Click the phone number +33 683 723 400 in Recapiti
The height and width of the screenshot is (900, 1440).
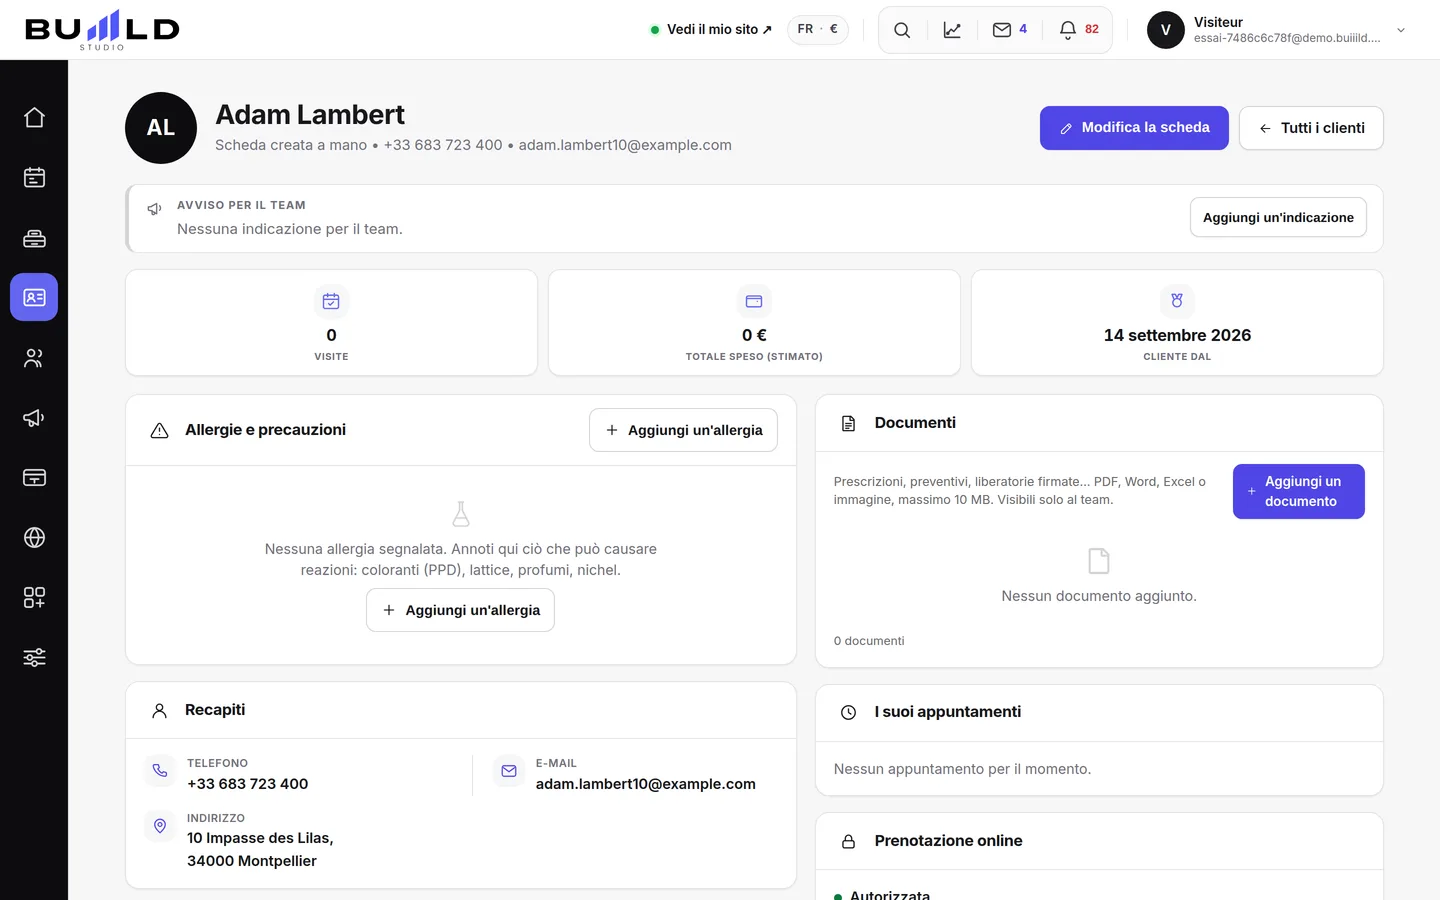click(x=247, y=784)
